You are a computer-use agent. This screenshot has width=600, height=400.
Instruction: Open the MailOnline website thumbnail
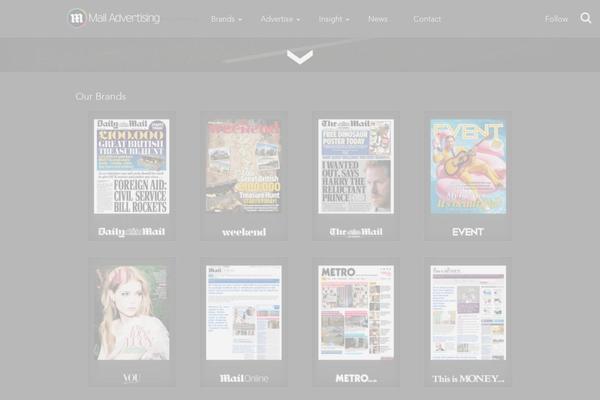[244, 312]
